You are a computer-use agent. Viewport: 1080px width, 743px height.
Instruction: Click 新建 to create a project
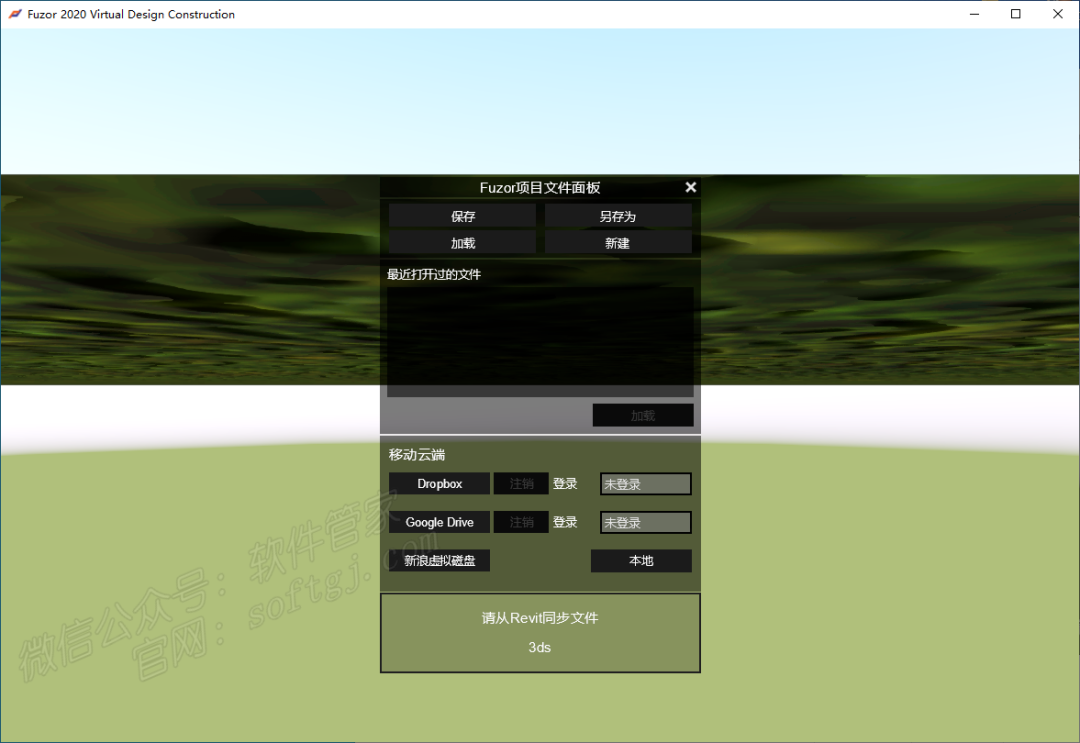coord(618,243)
